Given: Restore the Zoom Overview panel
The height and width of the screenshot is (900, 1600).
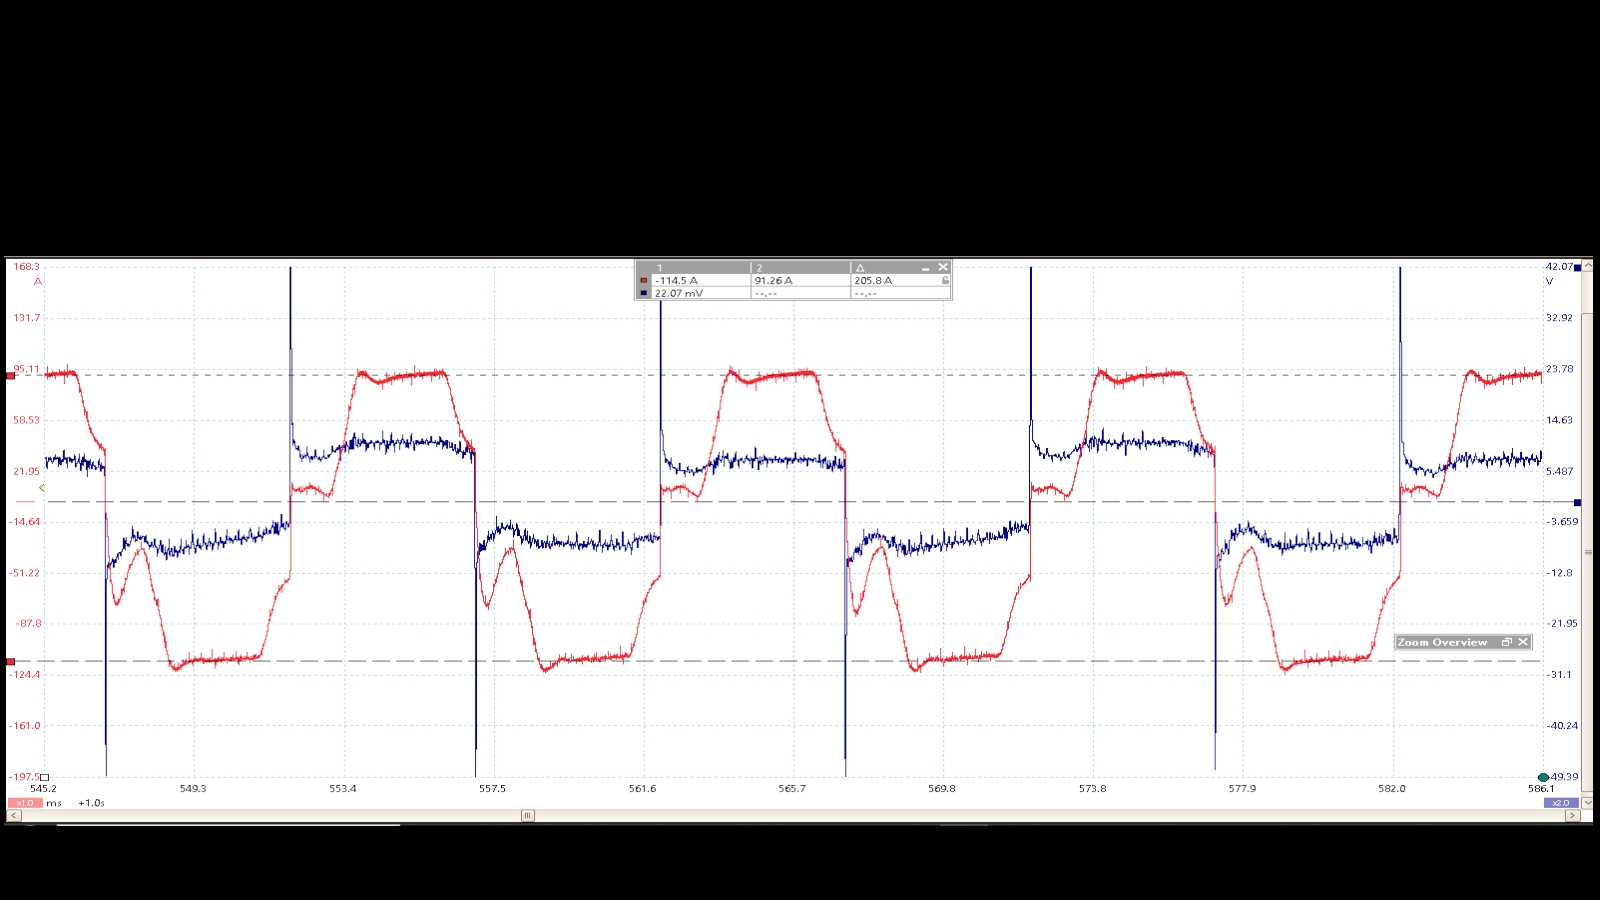Looking at the screenshot, I should coord(1507,642).
